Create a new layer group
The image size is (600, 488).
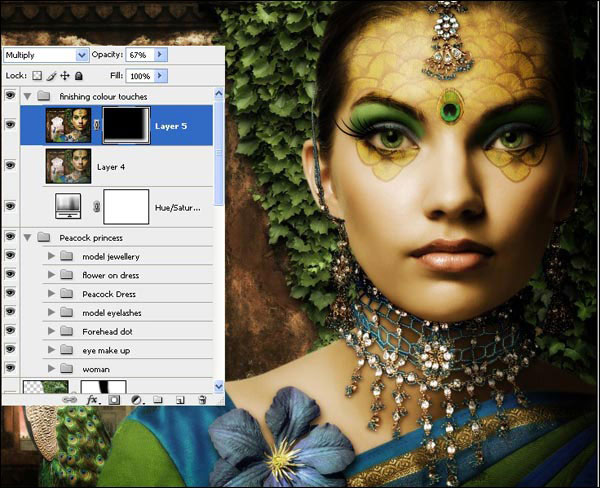158,399
